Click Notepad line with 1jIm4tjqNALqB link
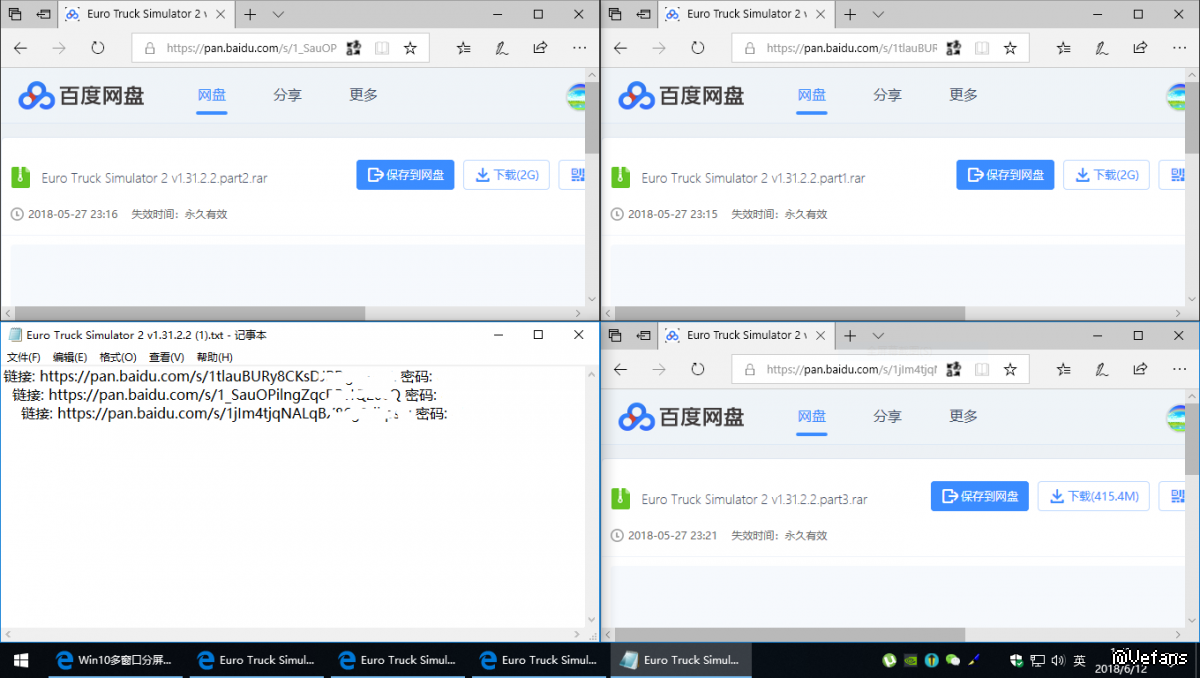Viewport: 1200px width, 678px height. point(234,413)
